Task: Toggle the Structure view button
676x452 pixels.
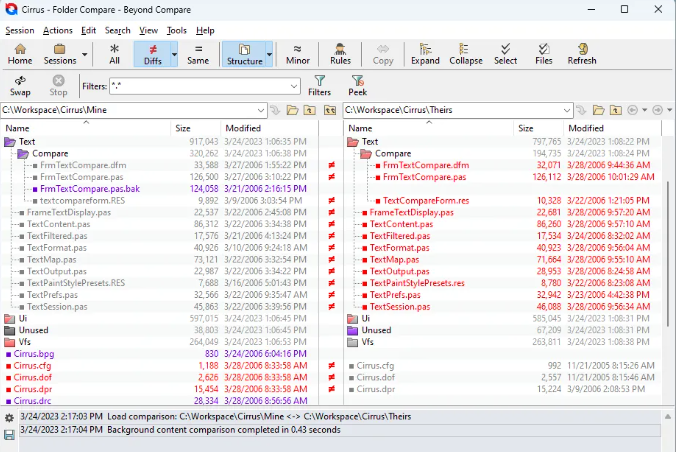Action: pyautogui.click(x=244, y=54)
